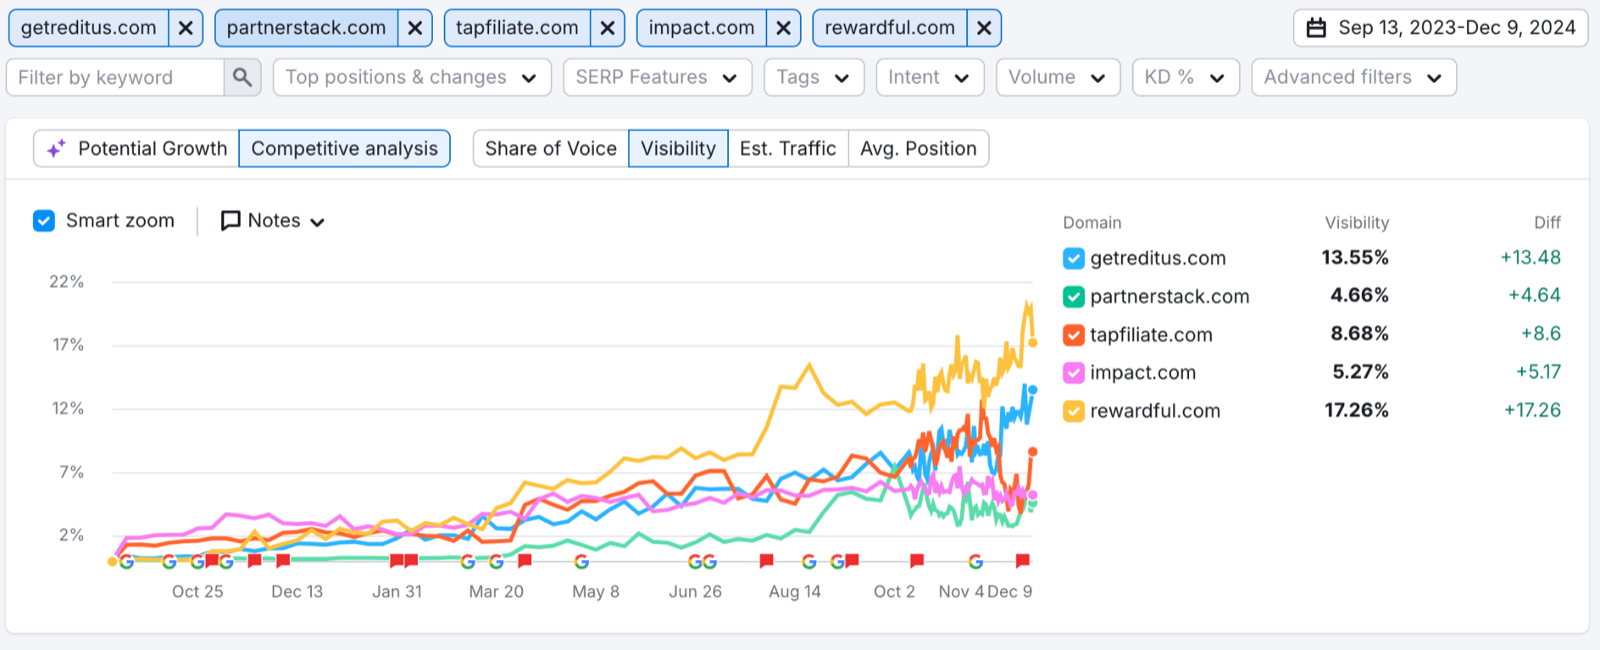The width and height of the screenshot is (1600, 650).
Task: Click the +8.6 diff value
Action: 1541,334
